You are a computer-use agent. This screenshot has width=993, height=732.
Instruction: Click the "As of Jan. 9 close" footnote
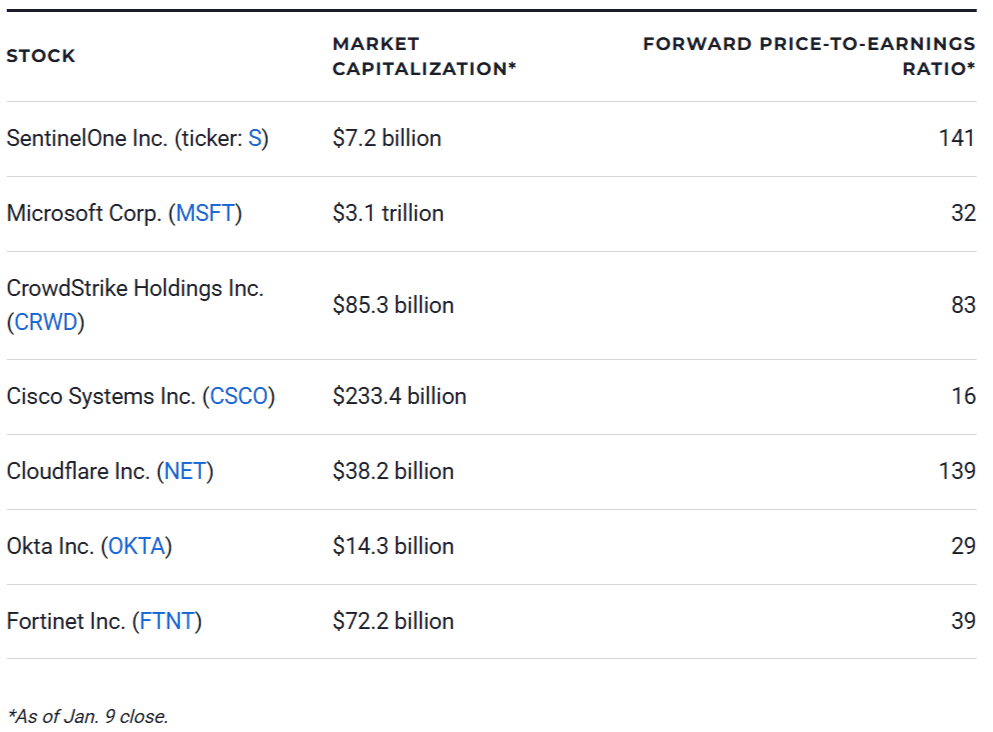pos(88,716)
